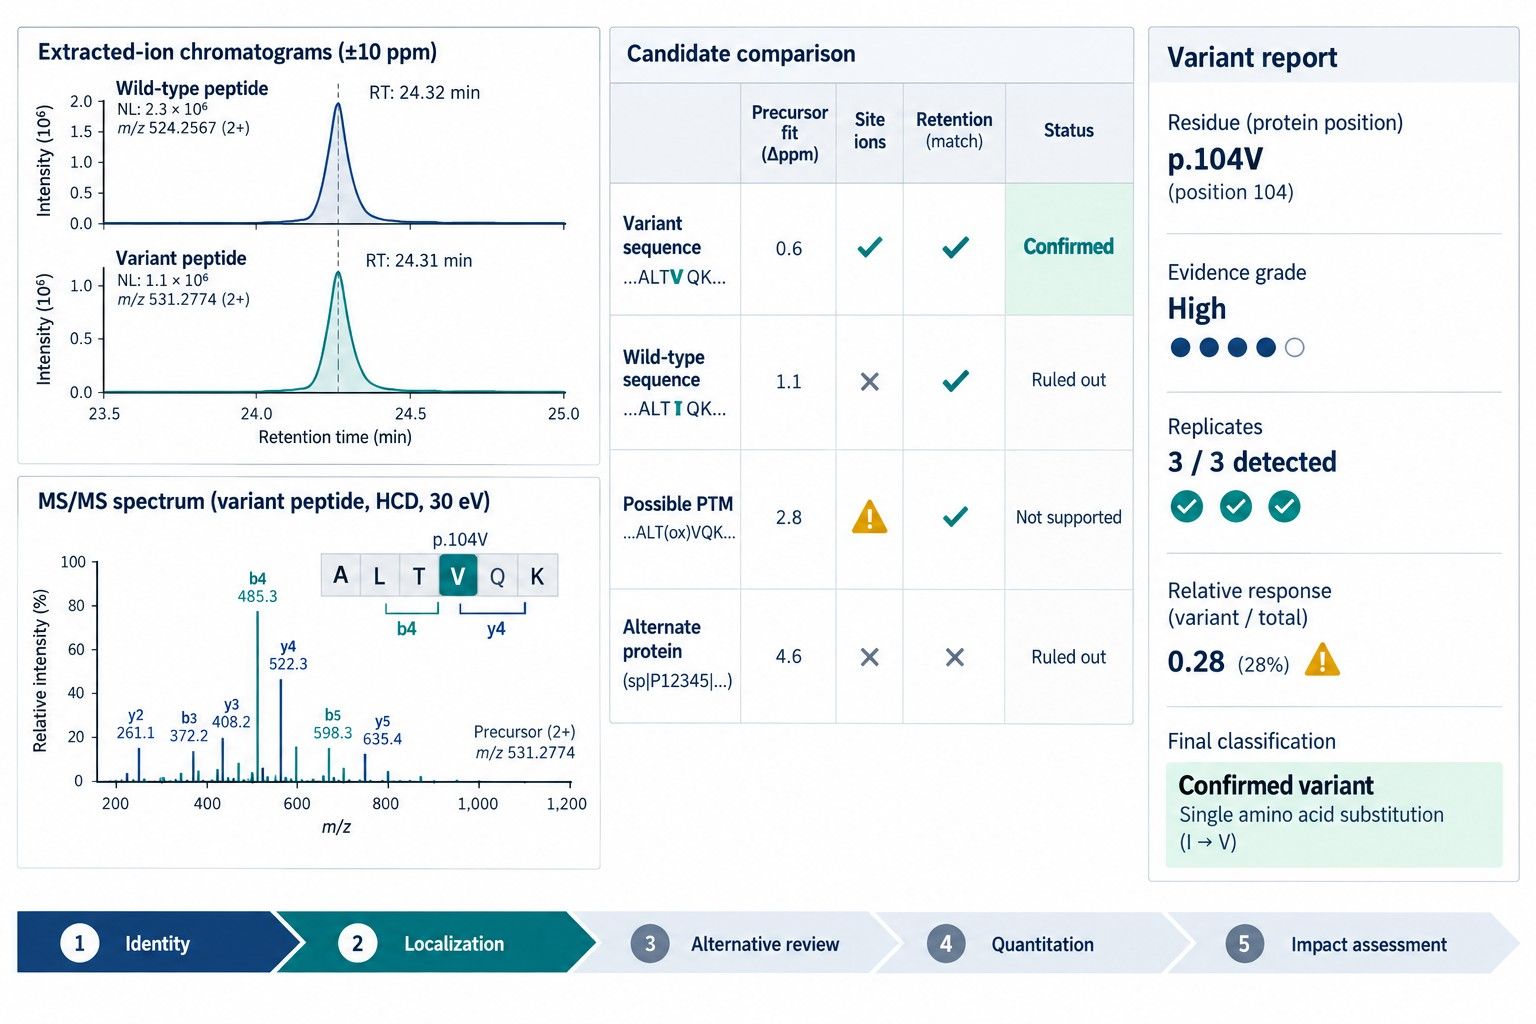
Task: Click the Retention X for Alternate protein
Action: 955,657
